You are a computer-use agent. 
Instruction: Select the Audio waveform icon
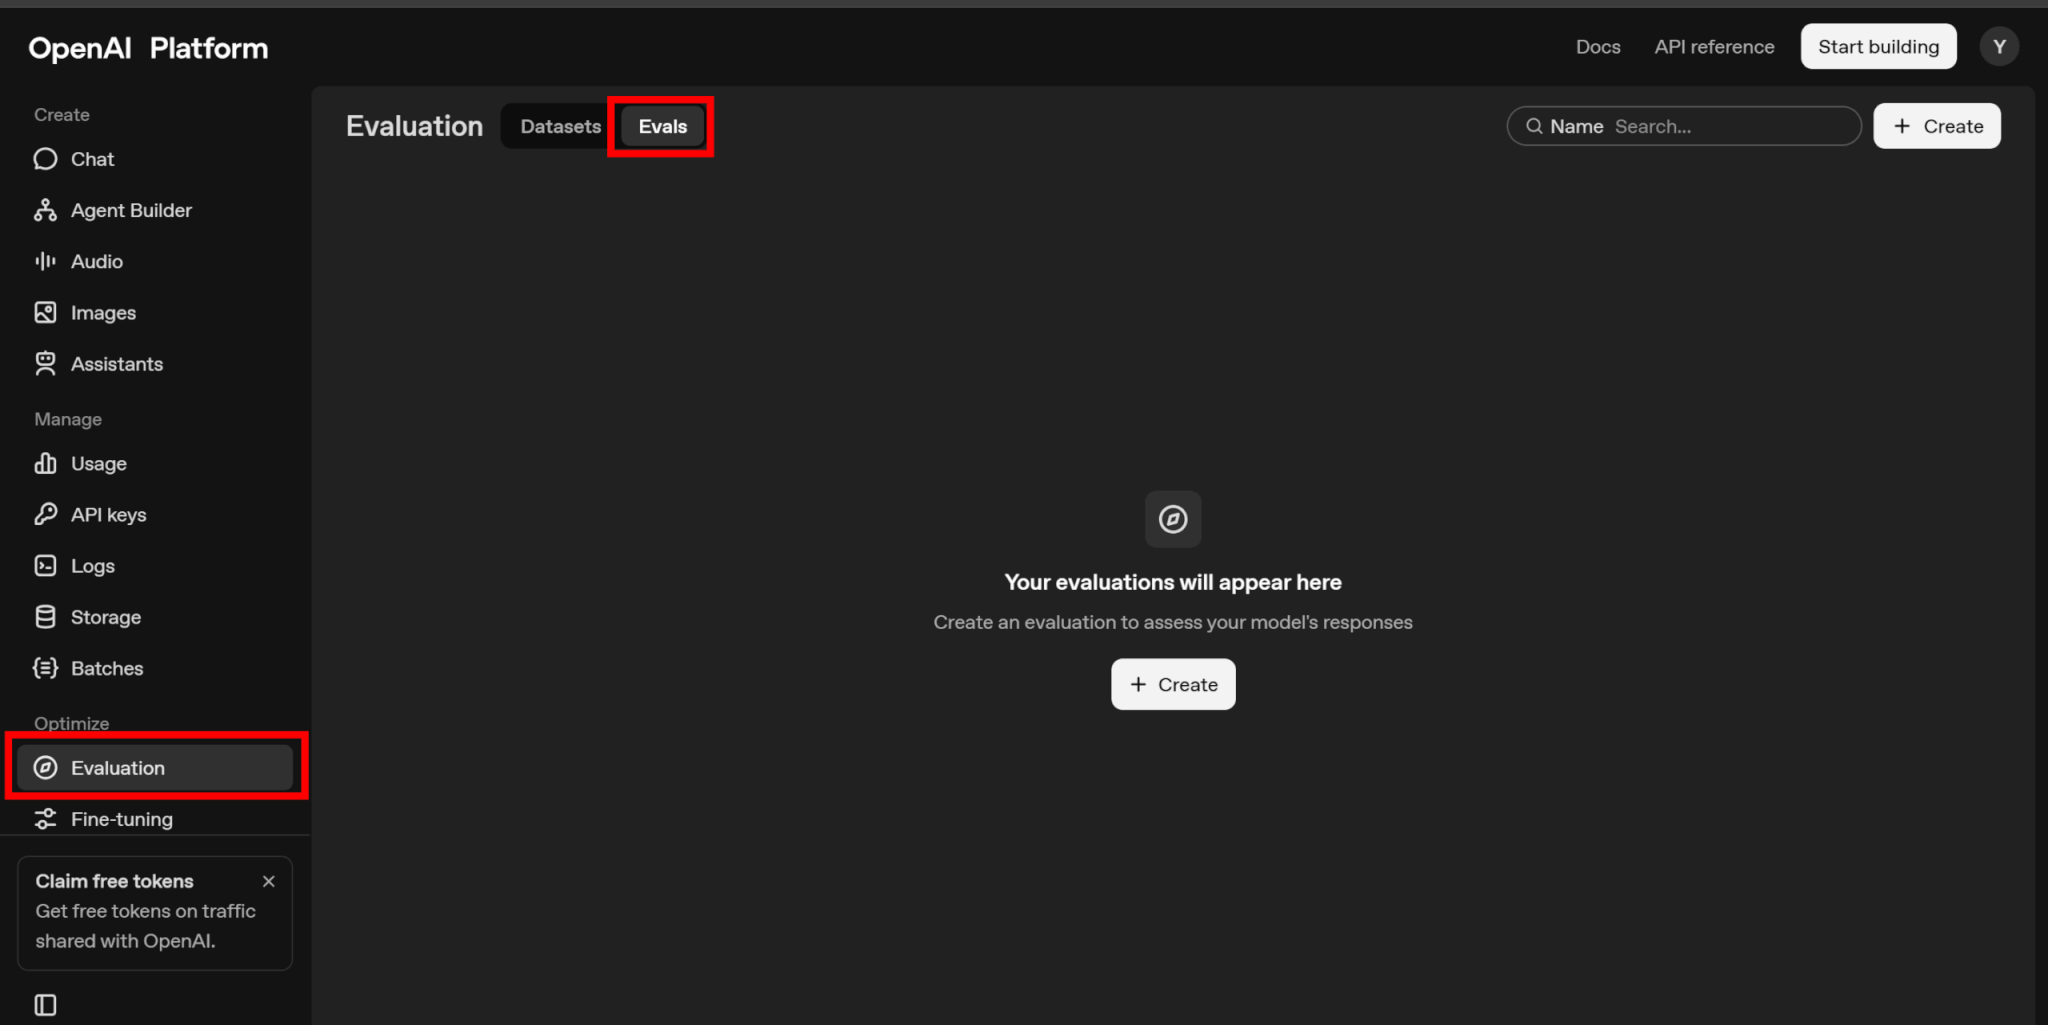(45, 261)
